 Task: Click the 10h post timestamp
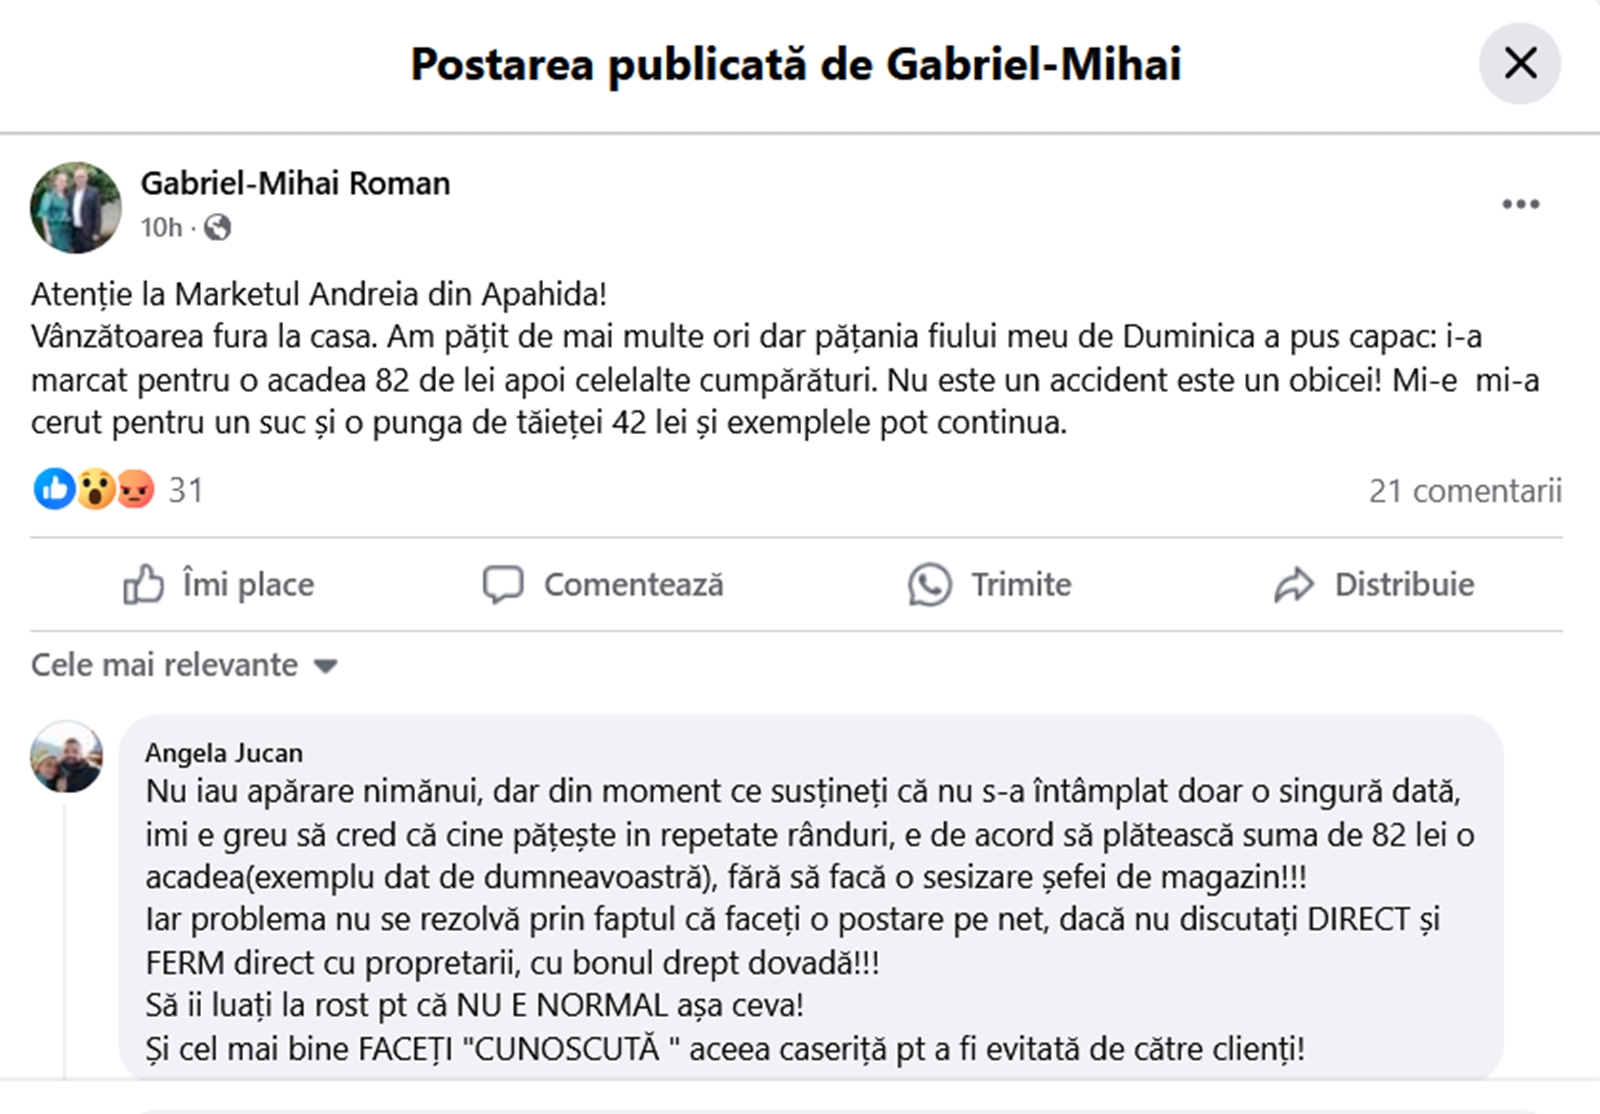click(161, 228)
